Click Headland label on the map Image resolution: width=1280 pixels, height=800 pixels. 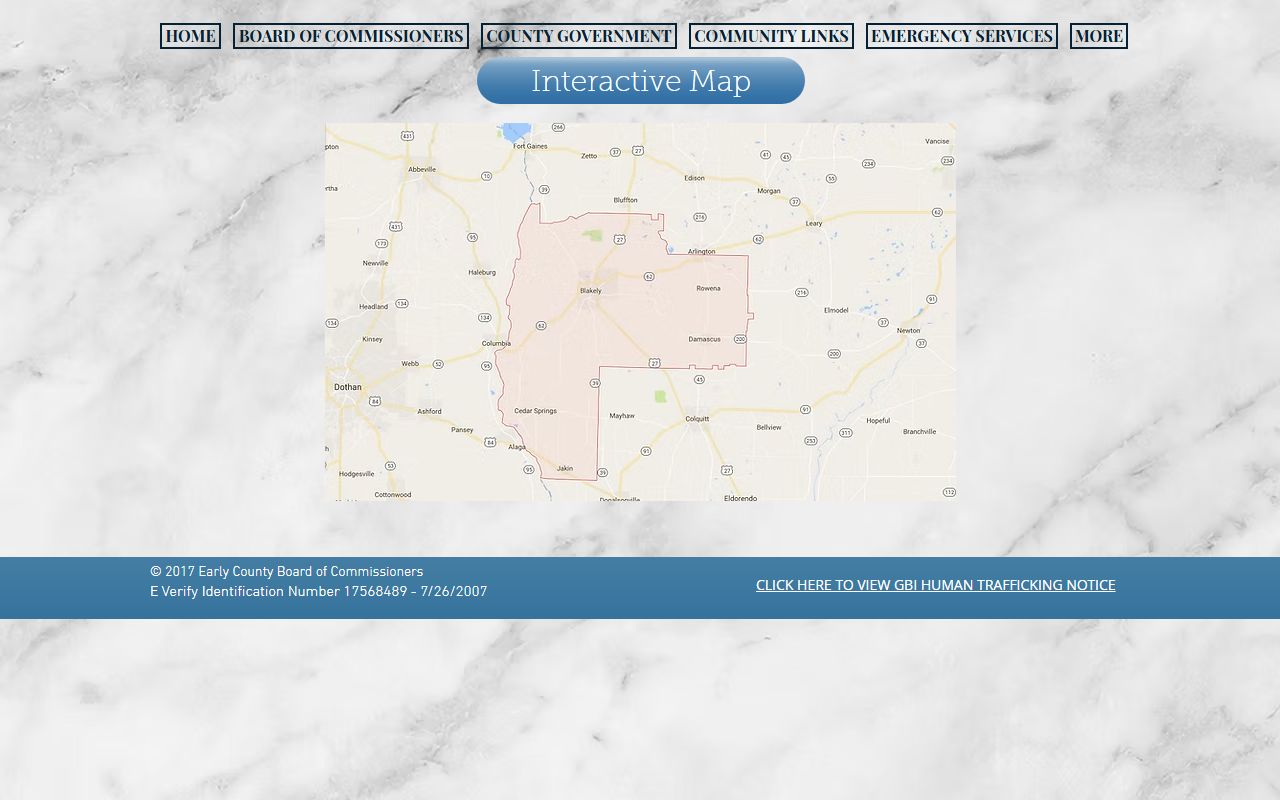(373, 307)
